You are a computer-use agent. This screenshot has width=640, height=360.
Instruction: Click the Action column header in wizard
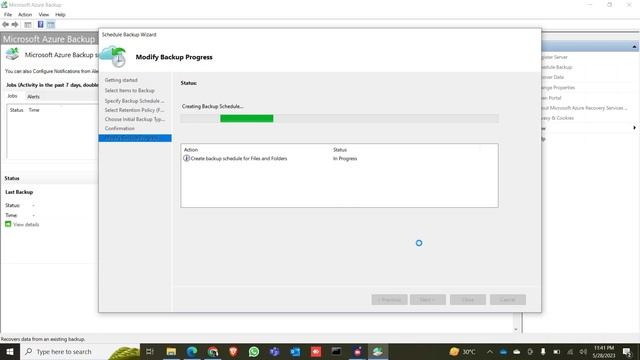(x=191, y=150)
